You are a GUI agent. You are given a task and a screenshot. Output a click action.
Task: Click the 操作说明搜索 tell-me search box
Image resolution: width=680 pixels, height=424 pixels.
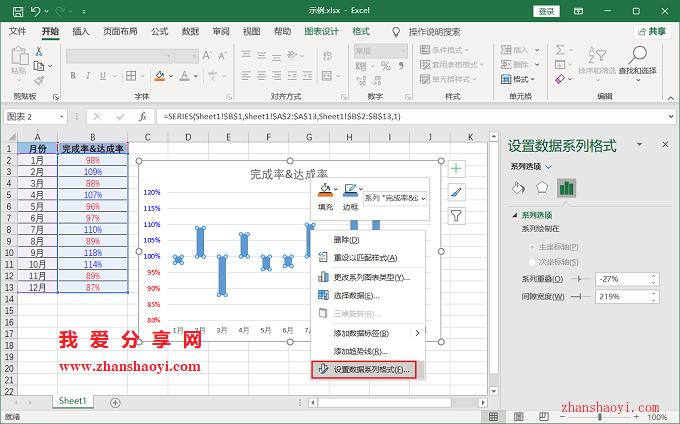click(x=434, y=32)
